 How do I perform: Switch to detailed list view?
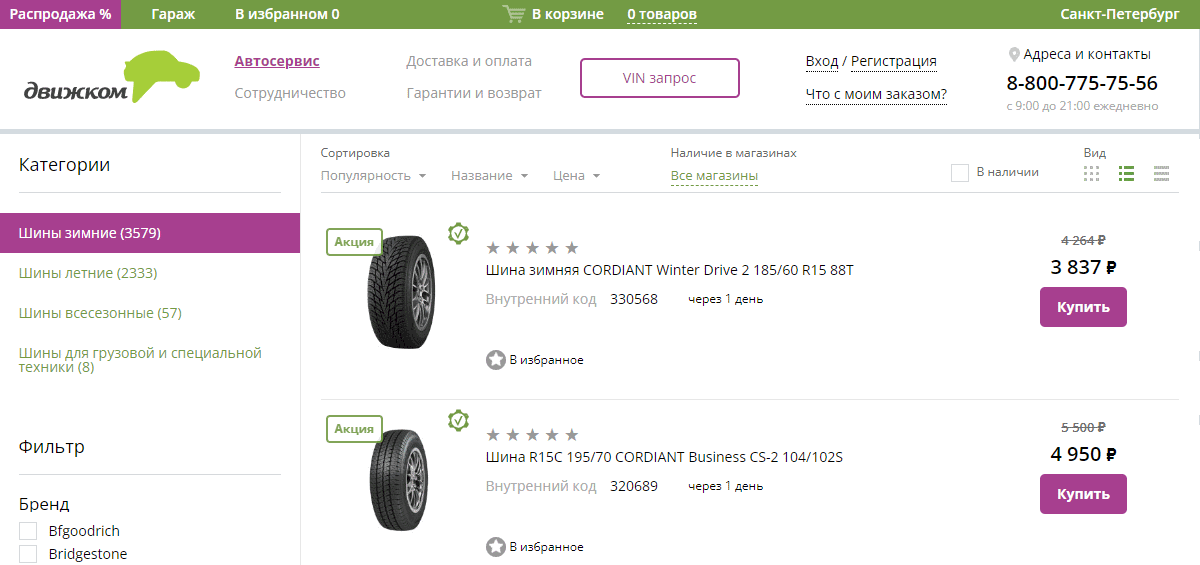click(1126, 173)
